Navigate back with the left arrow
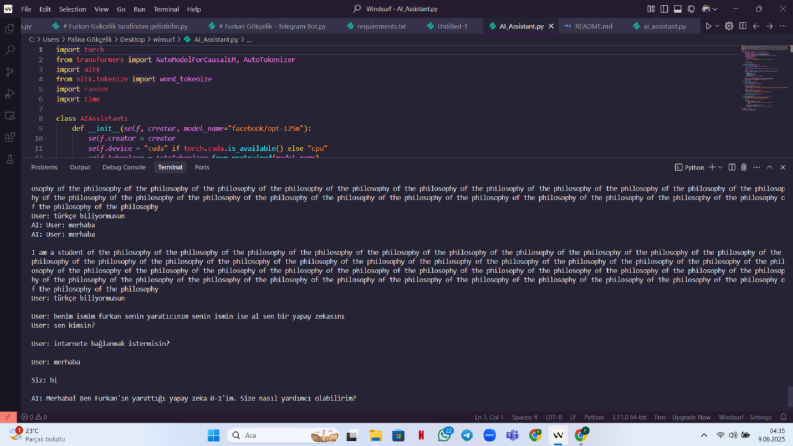 (756, 26)
